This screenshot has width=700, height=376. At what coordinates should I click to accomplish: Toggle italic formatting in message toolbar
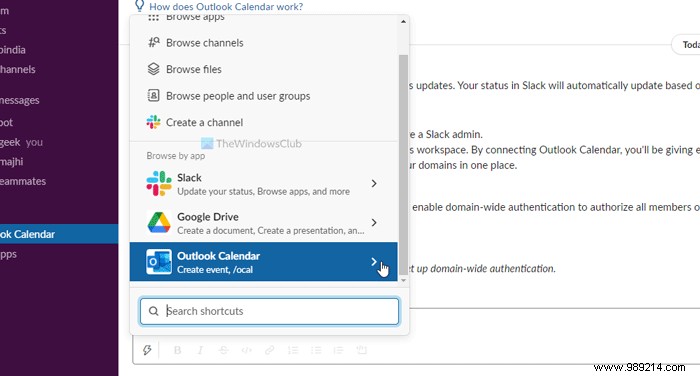tap(200, 350)
